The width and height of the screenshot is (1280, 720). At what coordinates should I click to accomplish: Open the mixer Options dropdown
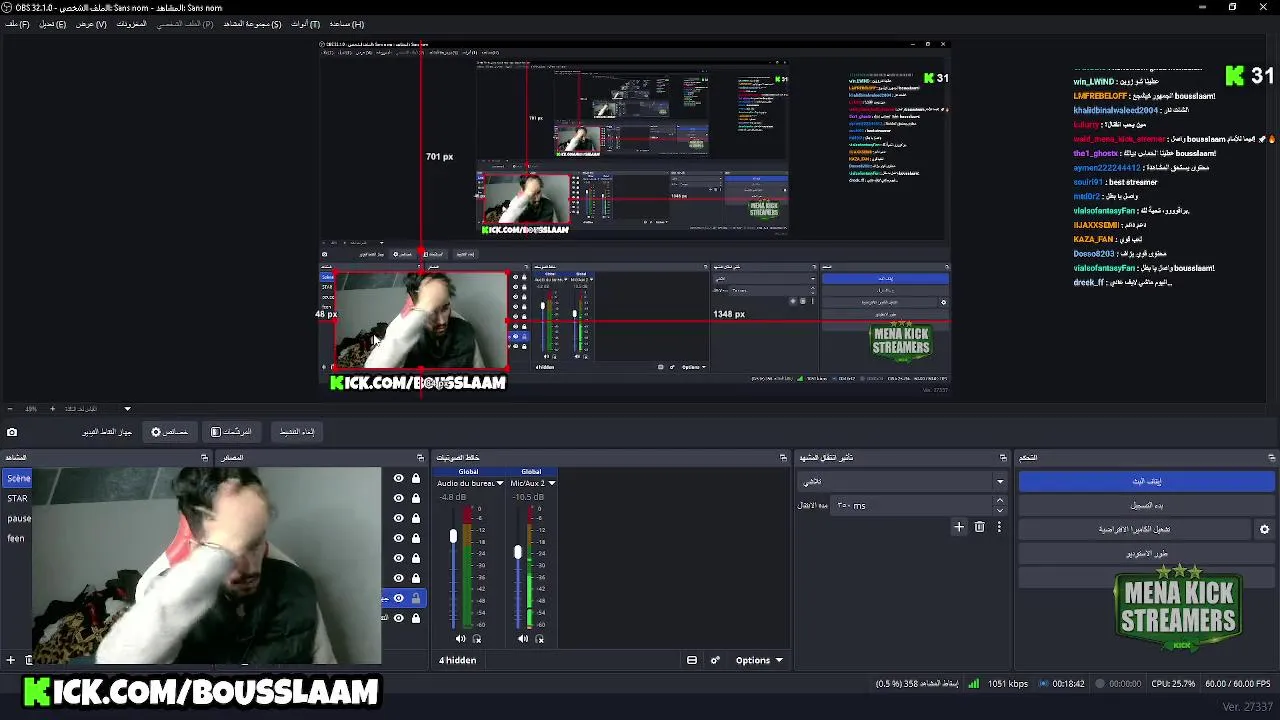point(759,660)
